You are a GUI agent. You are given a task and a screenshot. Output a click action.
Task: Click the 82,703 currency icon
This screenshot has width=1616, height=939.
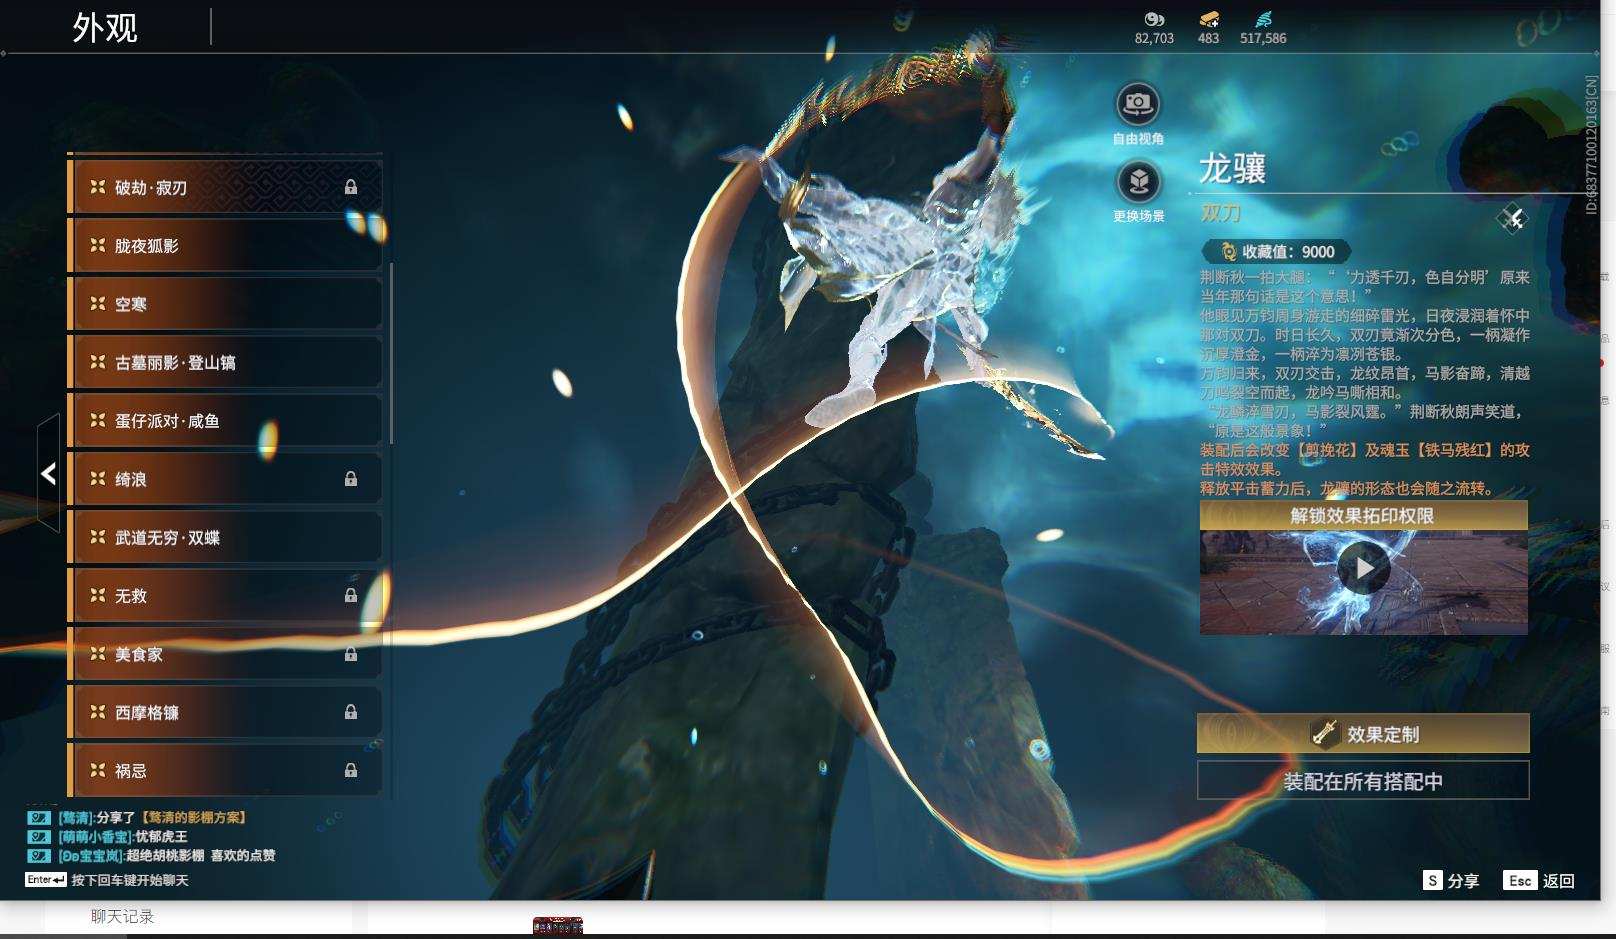click(x=1154, y=19)
